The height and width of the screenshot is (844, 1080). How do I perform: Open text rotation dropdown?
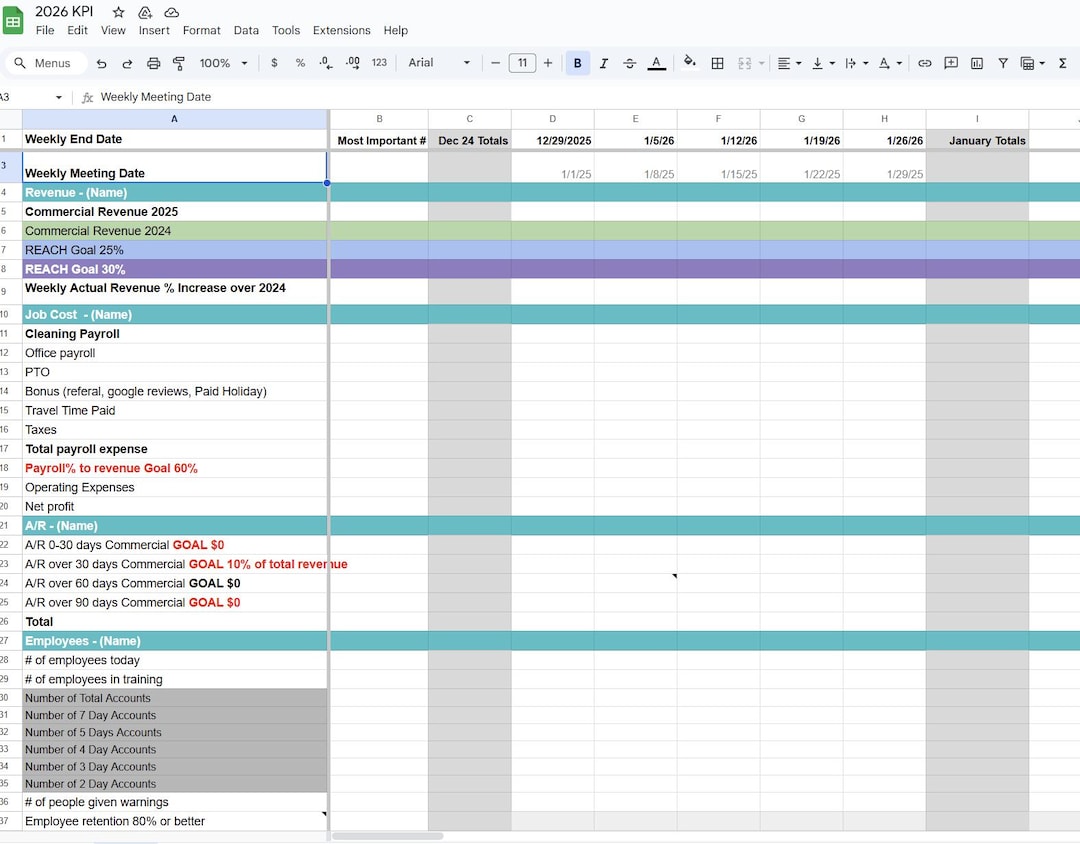tap(890, 63)
